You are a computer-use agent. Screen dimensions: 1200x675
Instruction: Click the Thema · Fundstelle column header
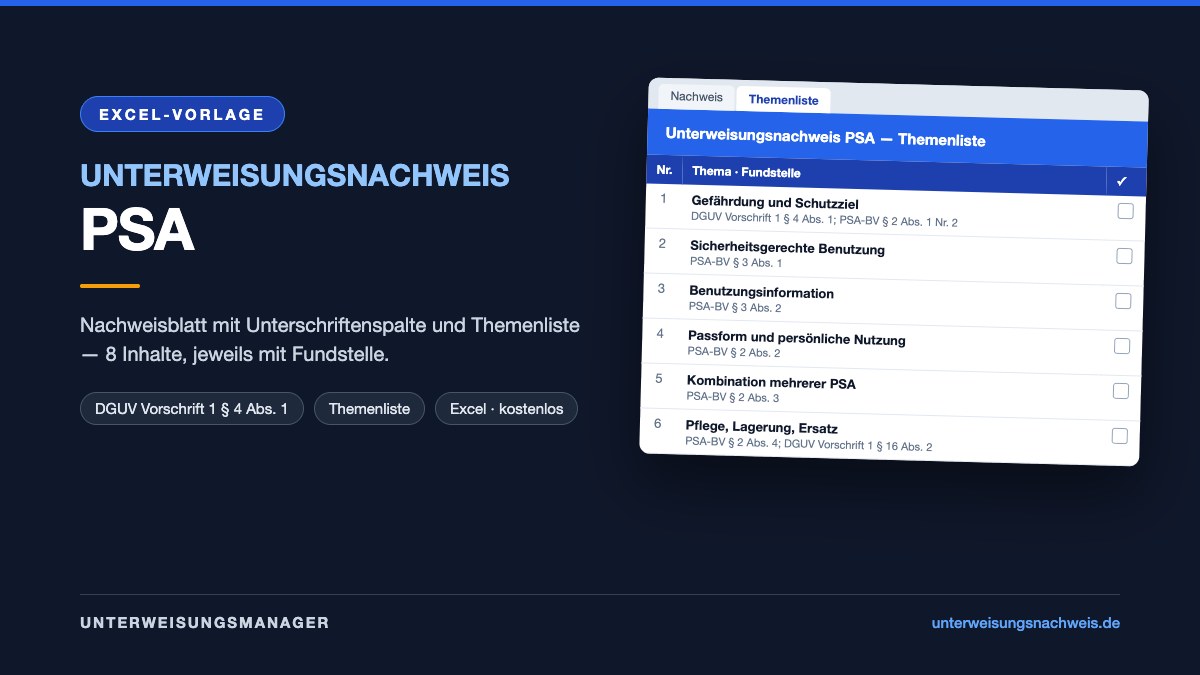pos(746,172)
